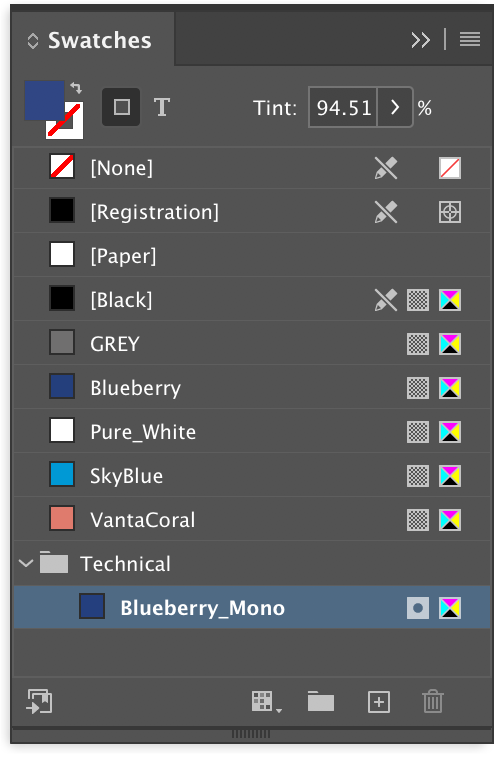
Task: Select the [Paper] swatch
Action: click(x=251, y=255)
